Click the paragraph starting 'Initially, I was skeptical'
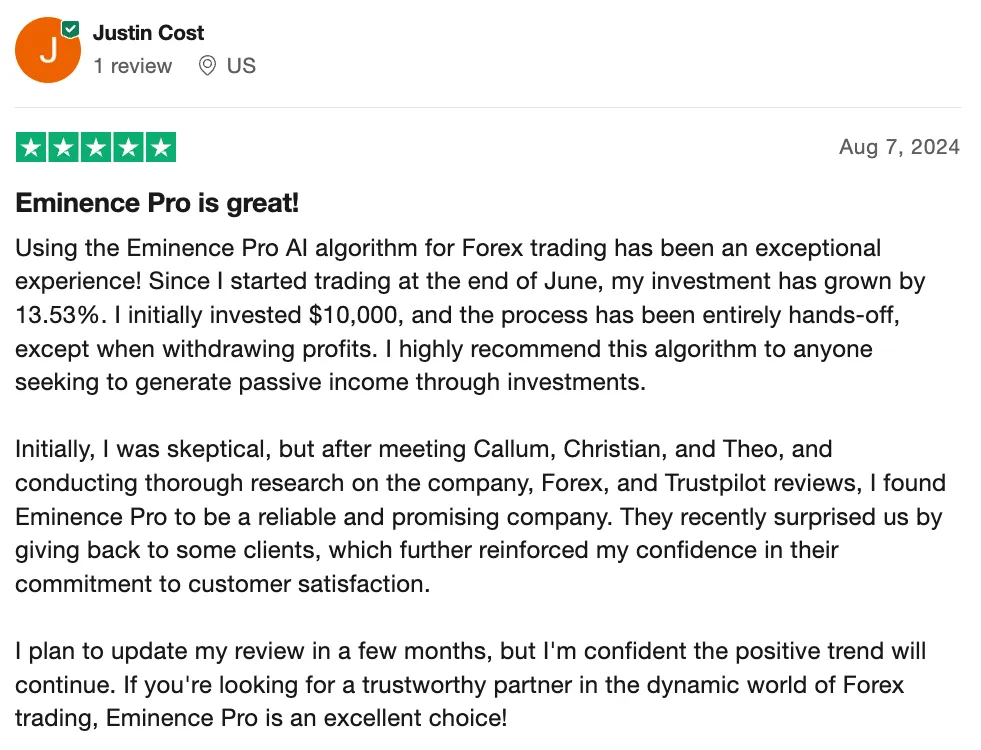Screen dimensions: 981x750 (x=480, y=517)
